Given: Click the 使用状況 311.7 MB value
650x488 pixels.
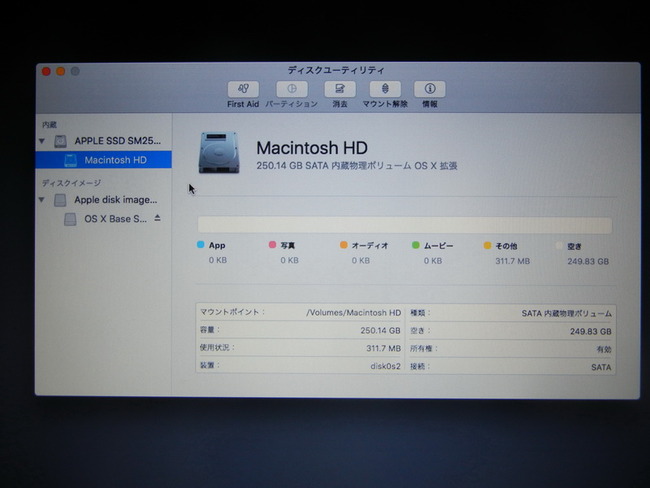Looking at the screenshot, I should click(x=383, y=348).
